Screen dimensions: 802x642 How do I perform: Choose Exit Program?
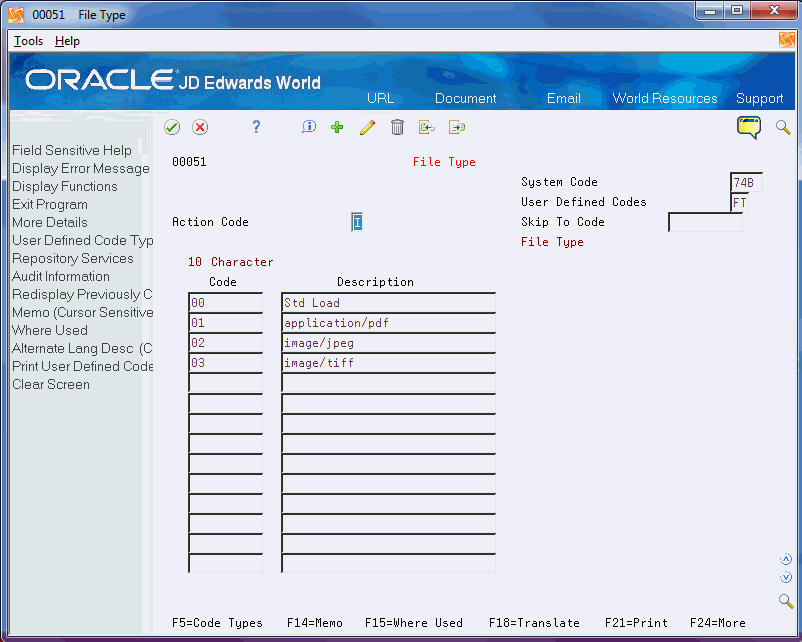tap(50, 205)
